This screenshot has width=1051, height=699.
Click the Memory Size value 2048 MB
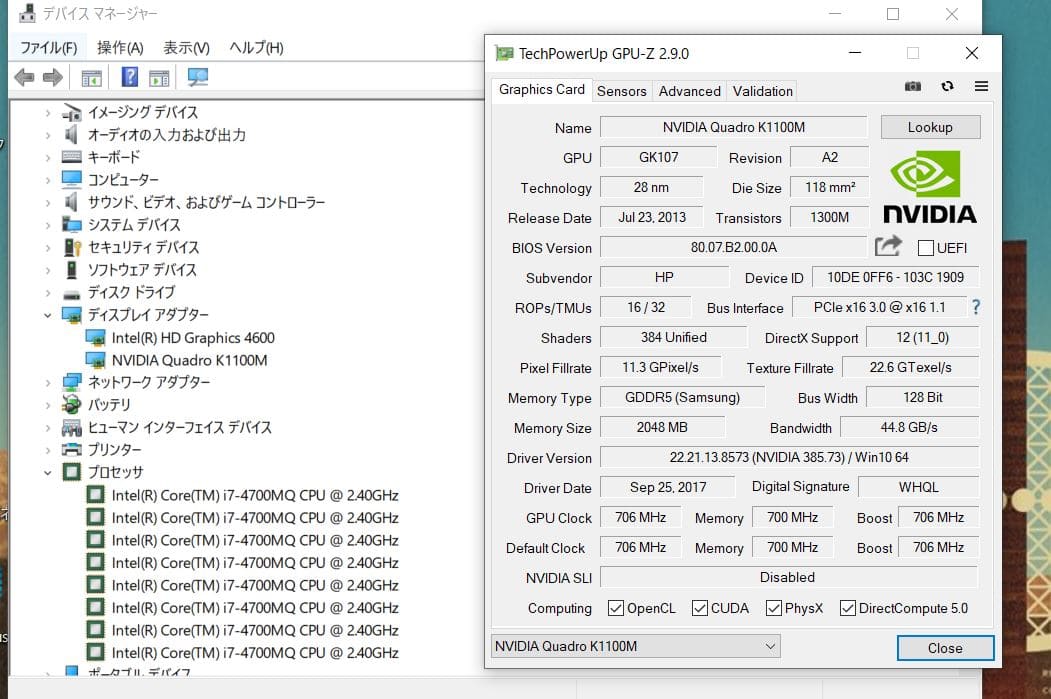[x=662, y=427]
